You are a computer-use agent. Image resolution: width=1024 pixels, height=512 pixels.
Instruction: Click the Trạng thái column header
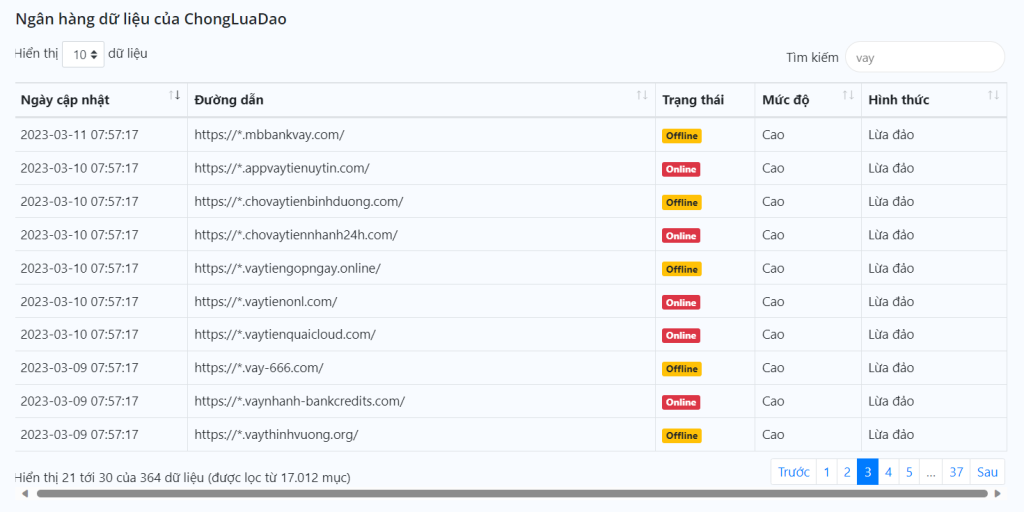point(693,100)
